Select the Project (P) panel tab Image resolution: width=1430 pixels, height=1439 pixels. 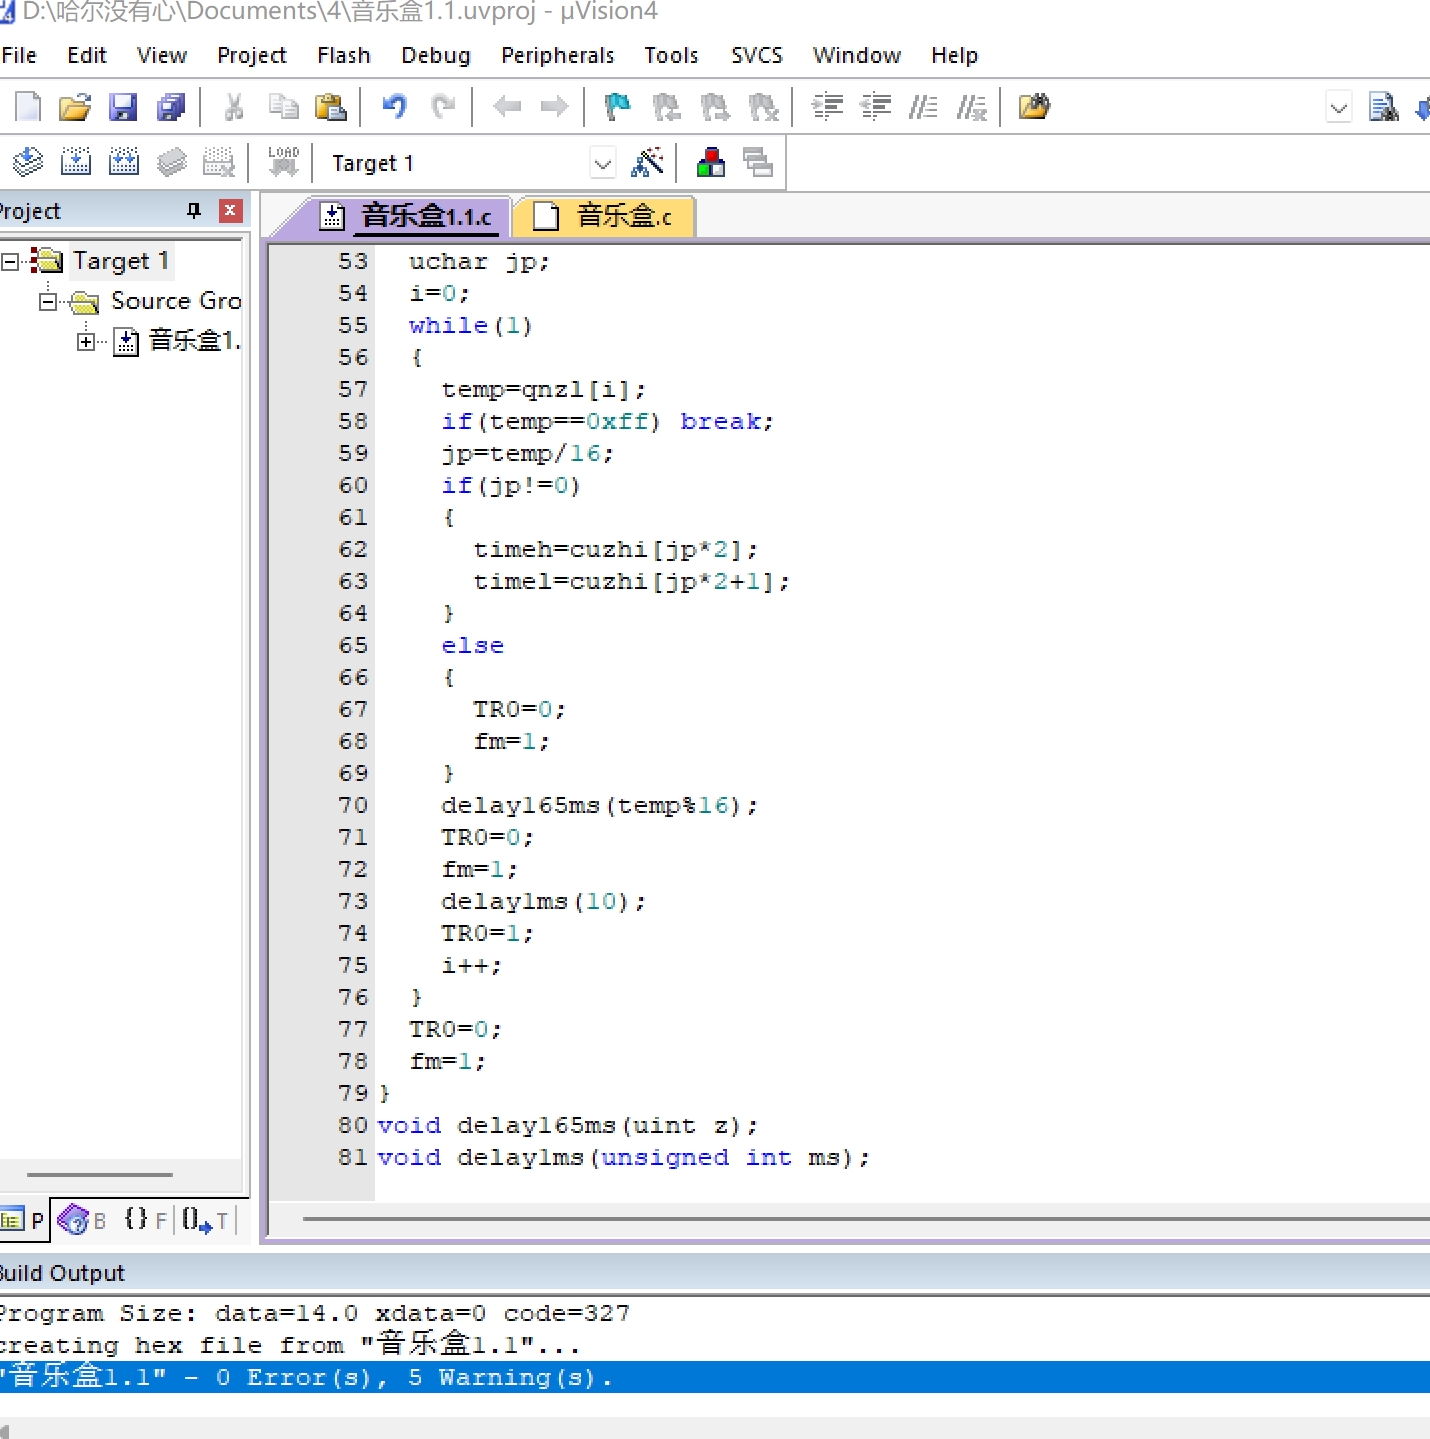click(23, 1220)
